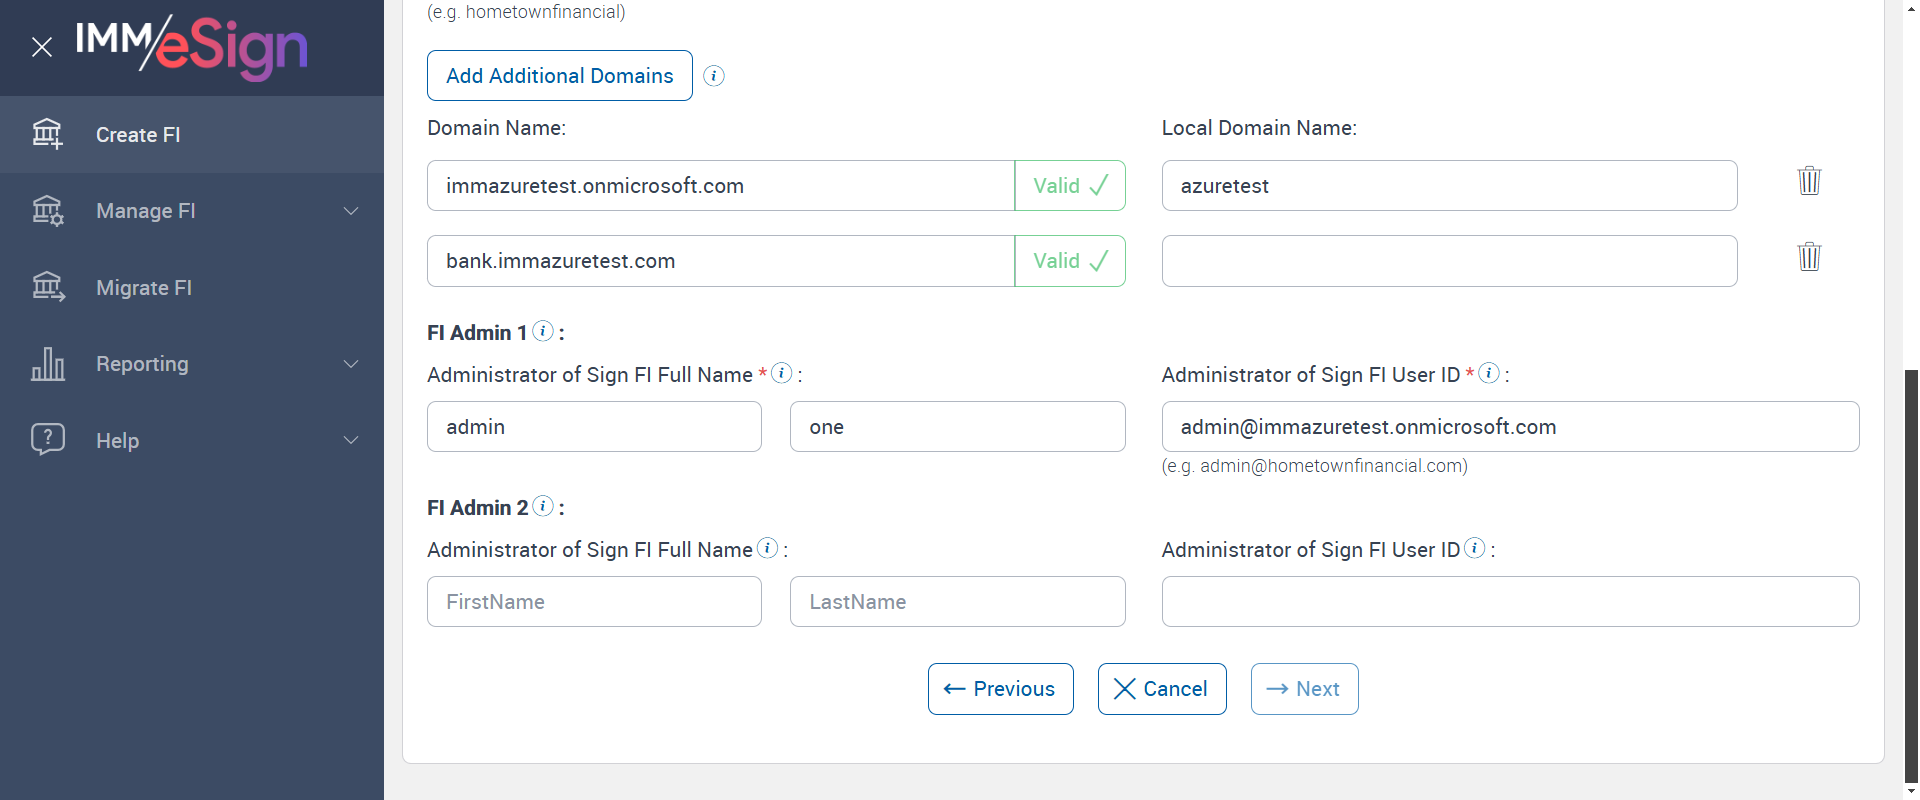Show info for FI Admin 1 Full Name
The width and height of the screenshot is (1920, 800).
(x=782, y=373)
